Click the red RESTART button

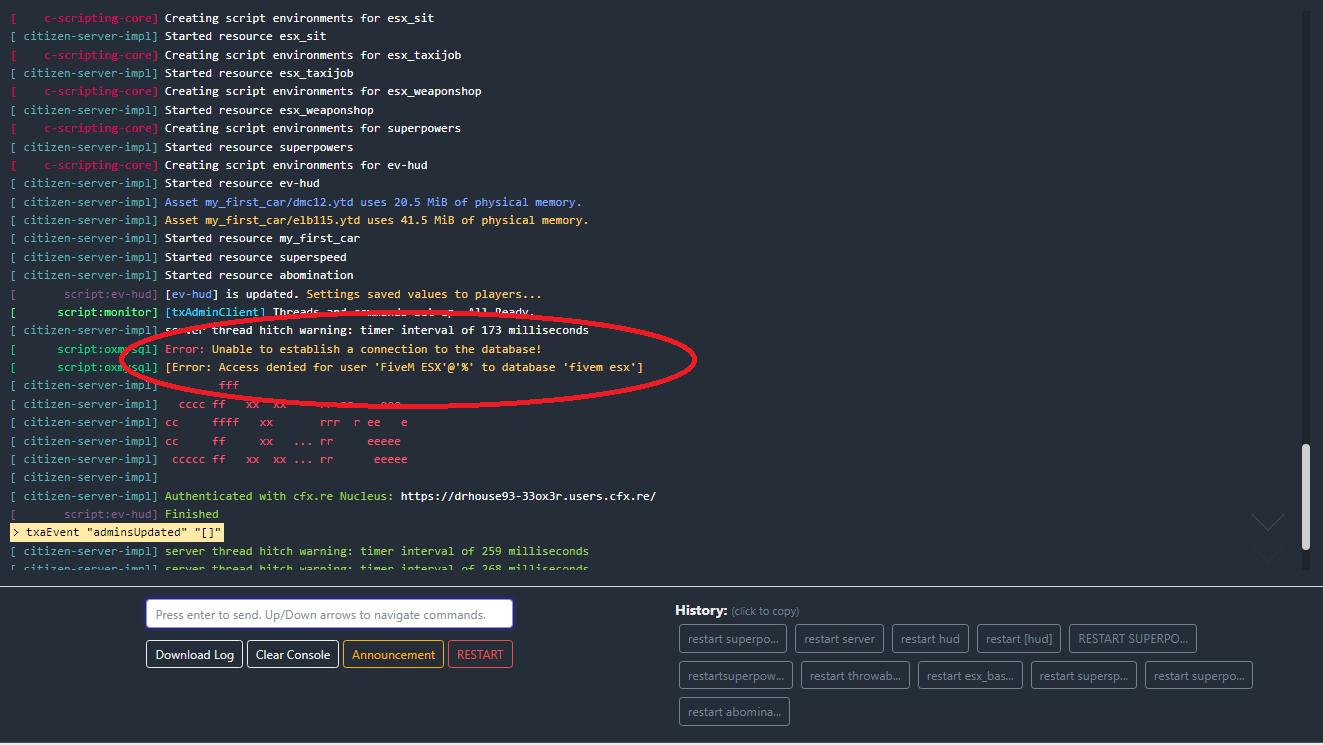(x=480, y=655)
